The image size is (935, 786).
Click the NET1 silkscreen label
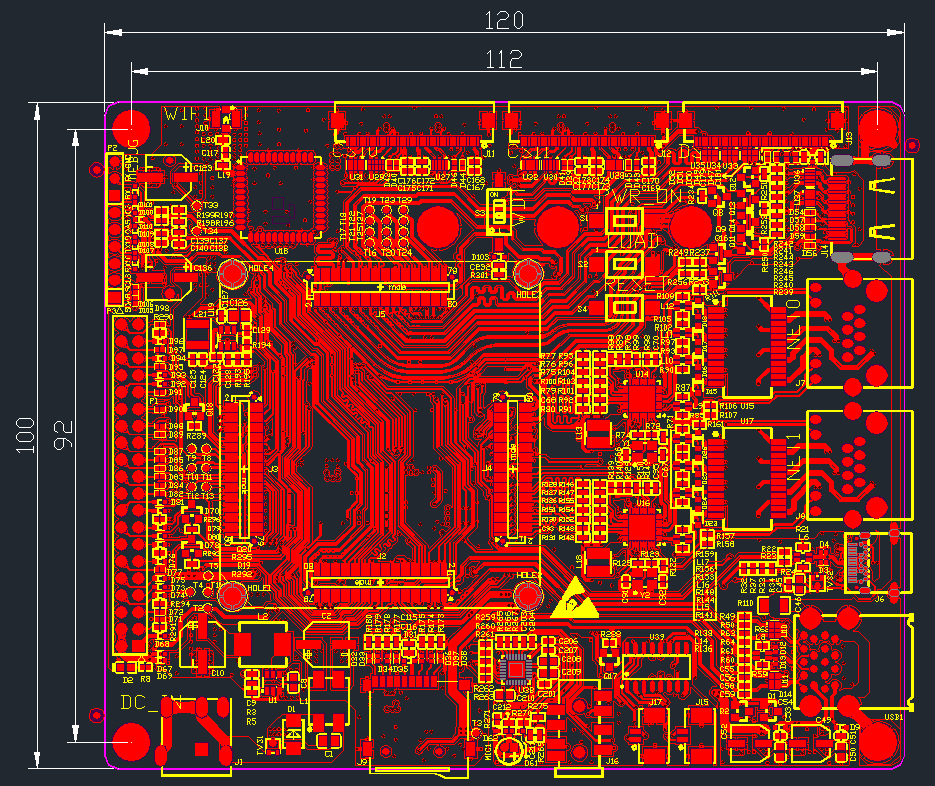794,458
